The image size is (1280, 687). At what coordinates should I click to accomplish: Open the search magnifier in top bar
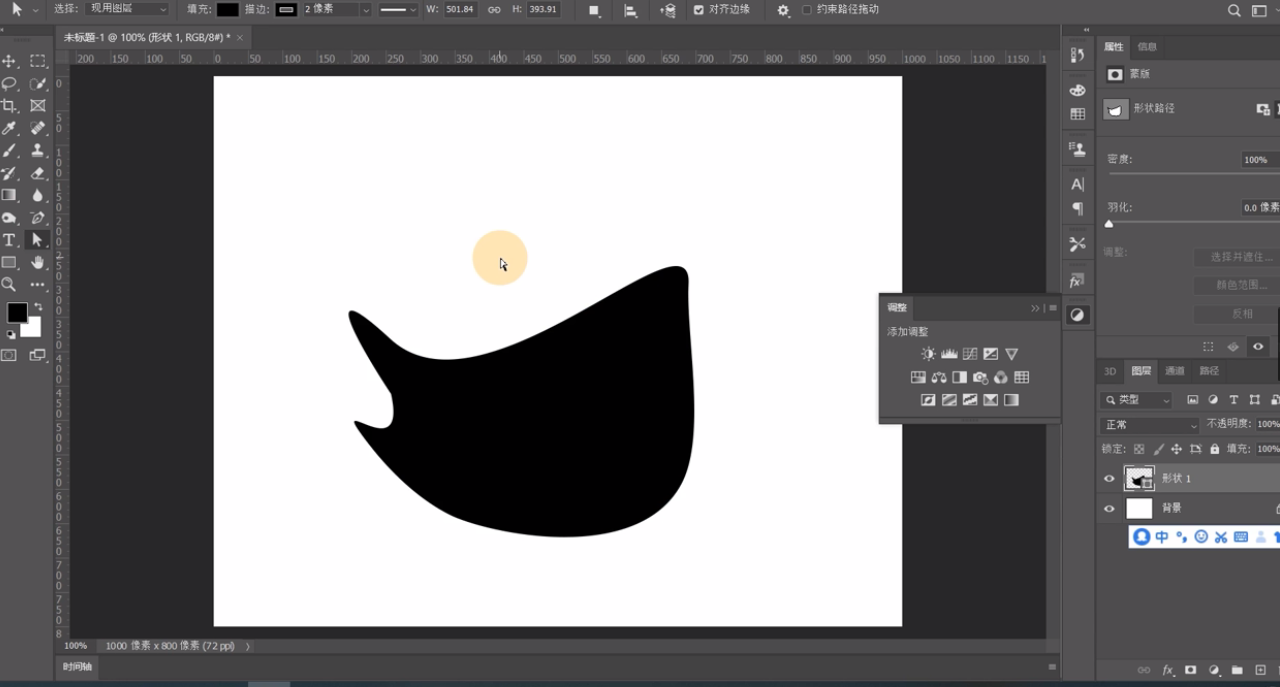1234,10
